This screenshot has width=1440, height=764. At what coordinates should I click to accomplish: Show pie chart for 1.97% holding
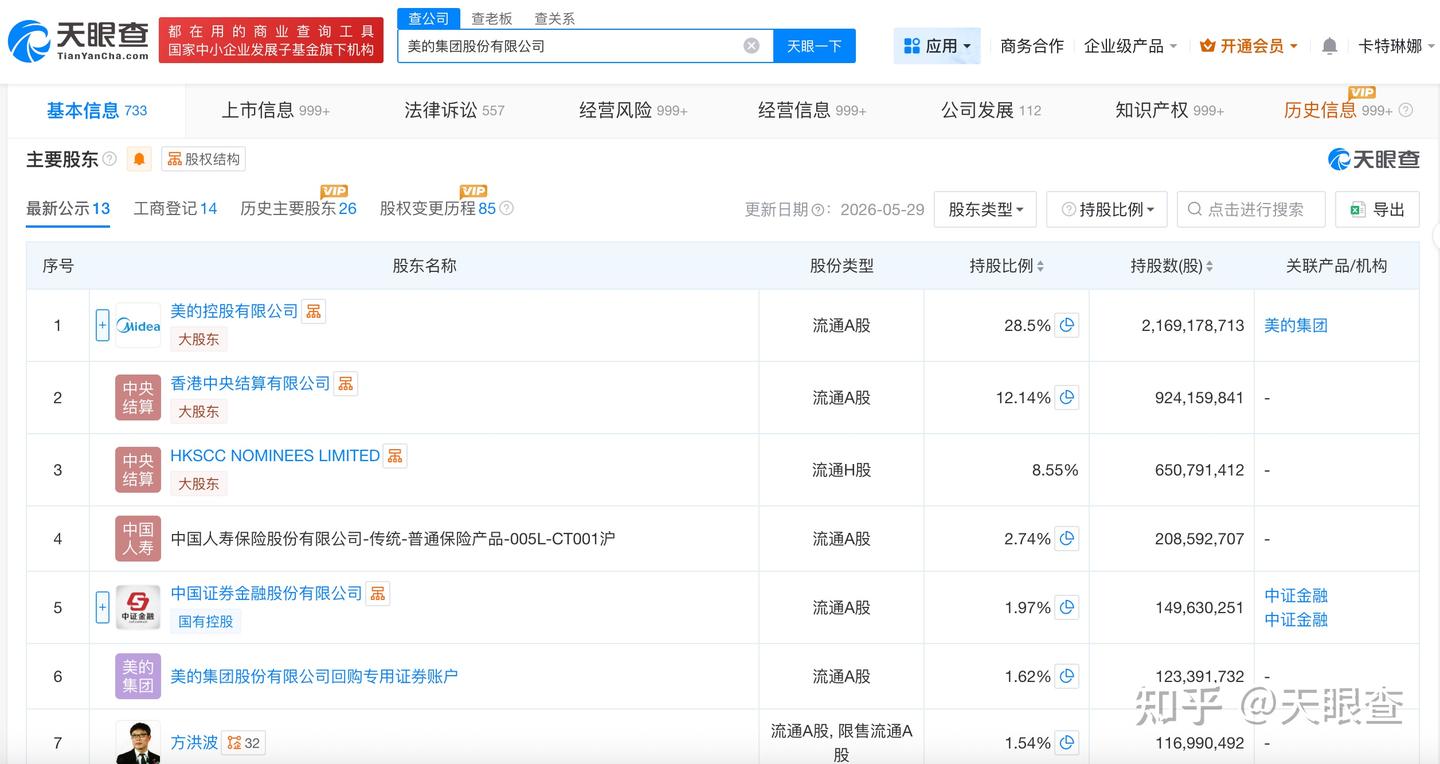[1067, 607]
